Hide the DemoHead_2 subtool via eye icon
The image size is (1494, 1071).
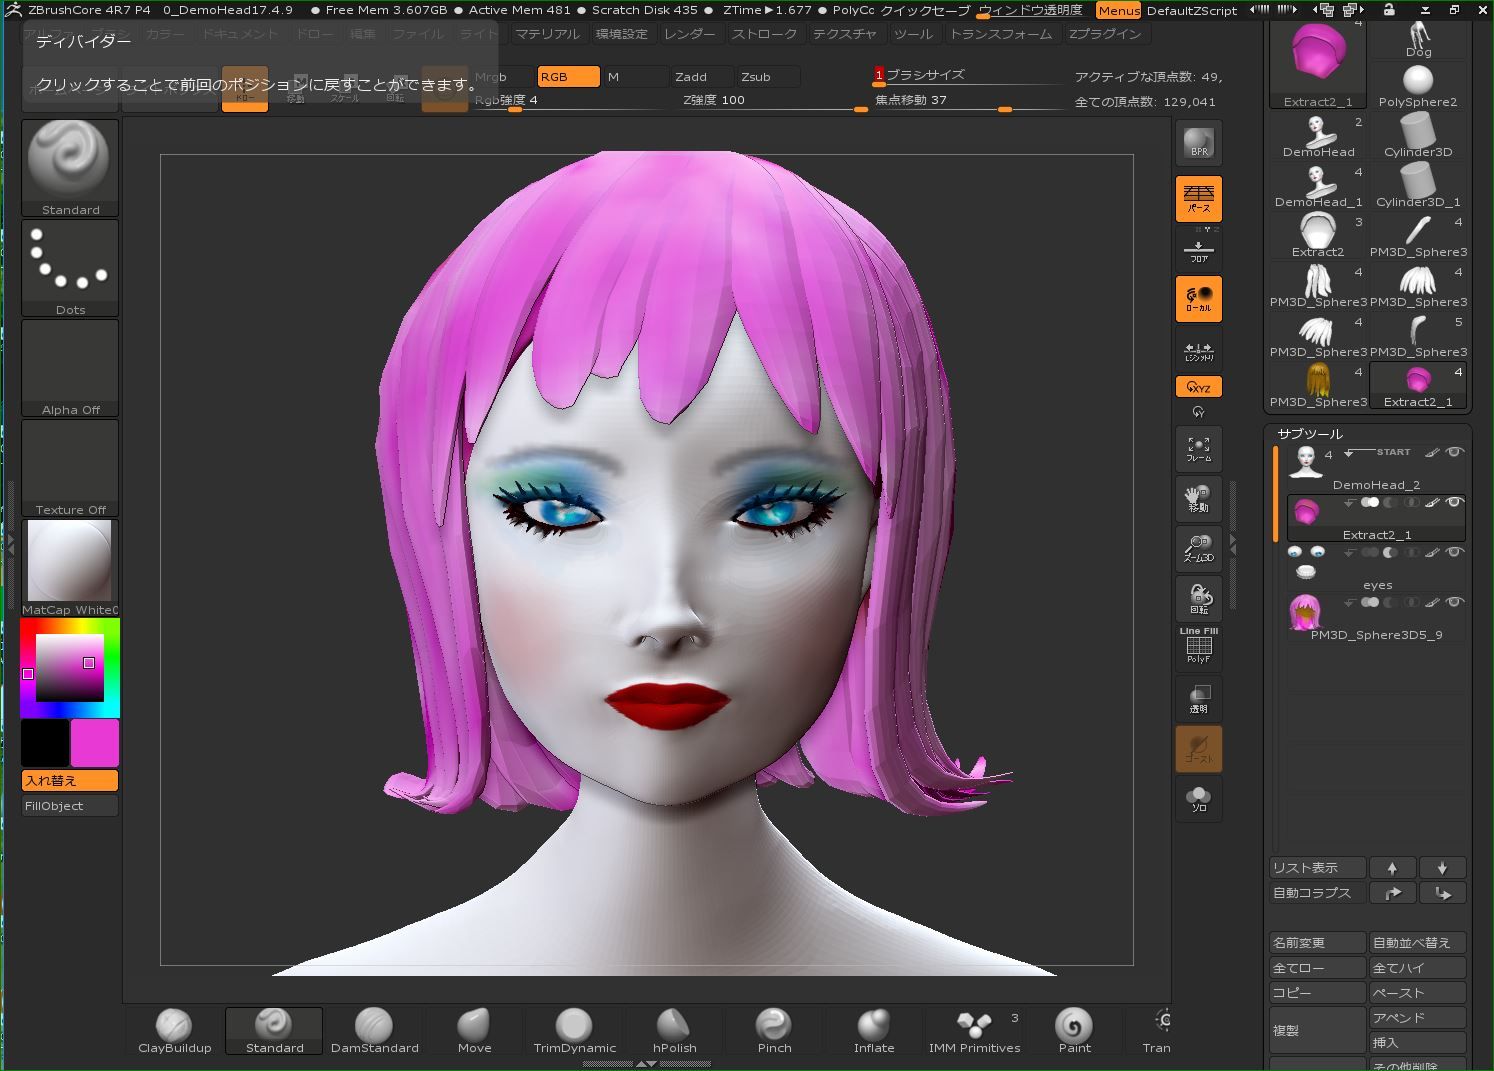click(1455, 452)
